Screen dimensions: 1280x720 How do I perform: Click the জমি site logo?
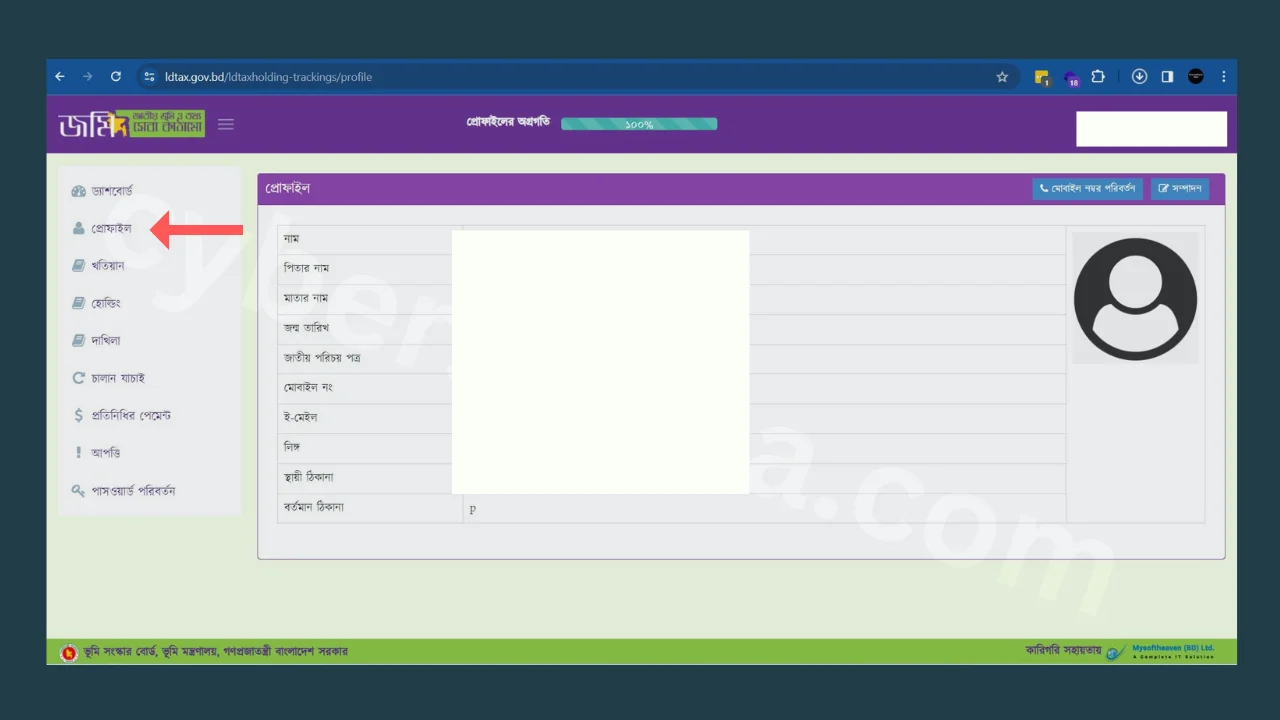[x=131, y=124]
